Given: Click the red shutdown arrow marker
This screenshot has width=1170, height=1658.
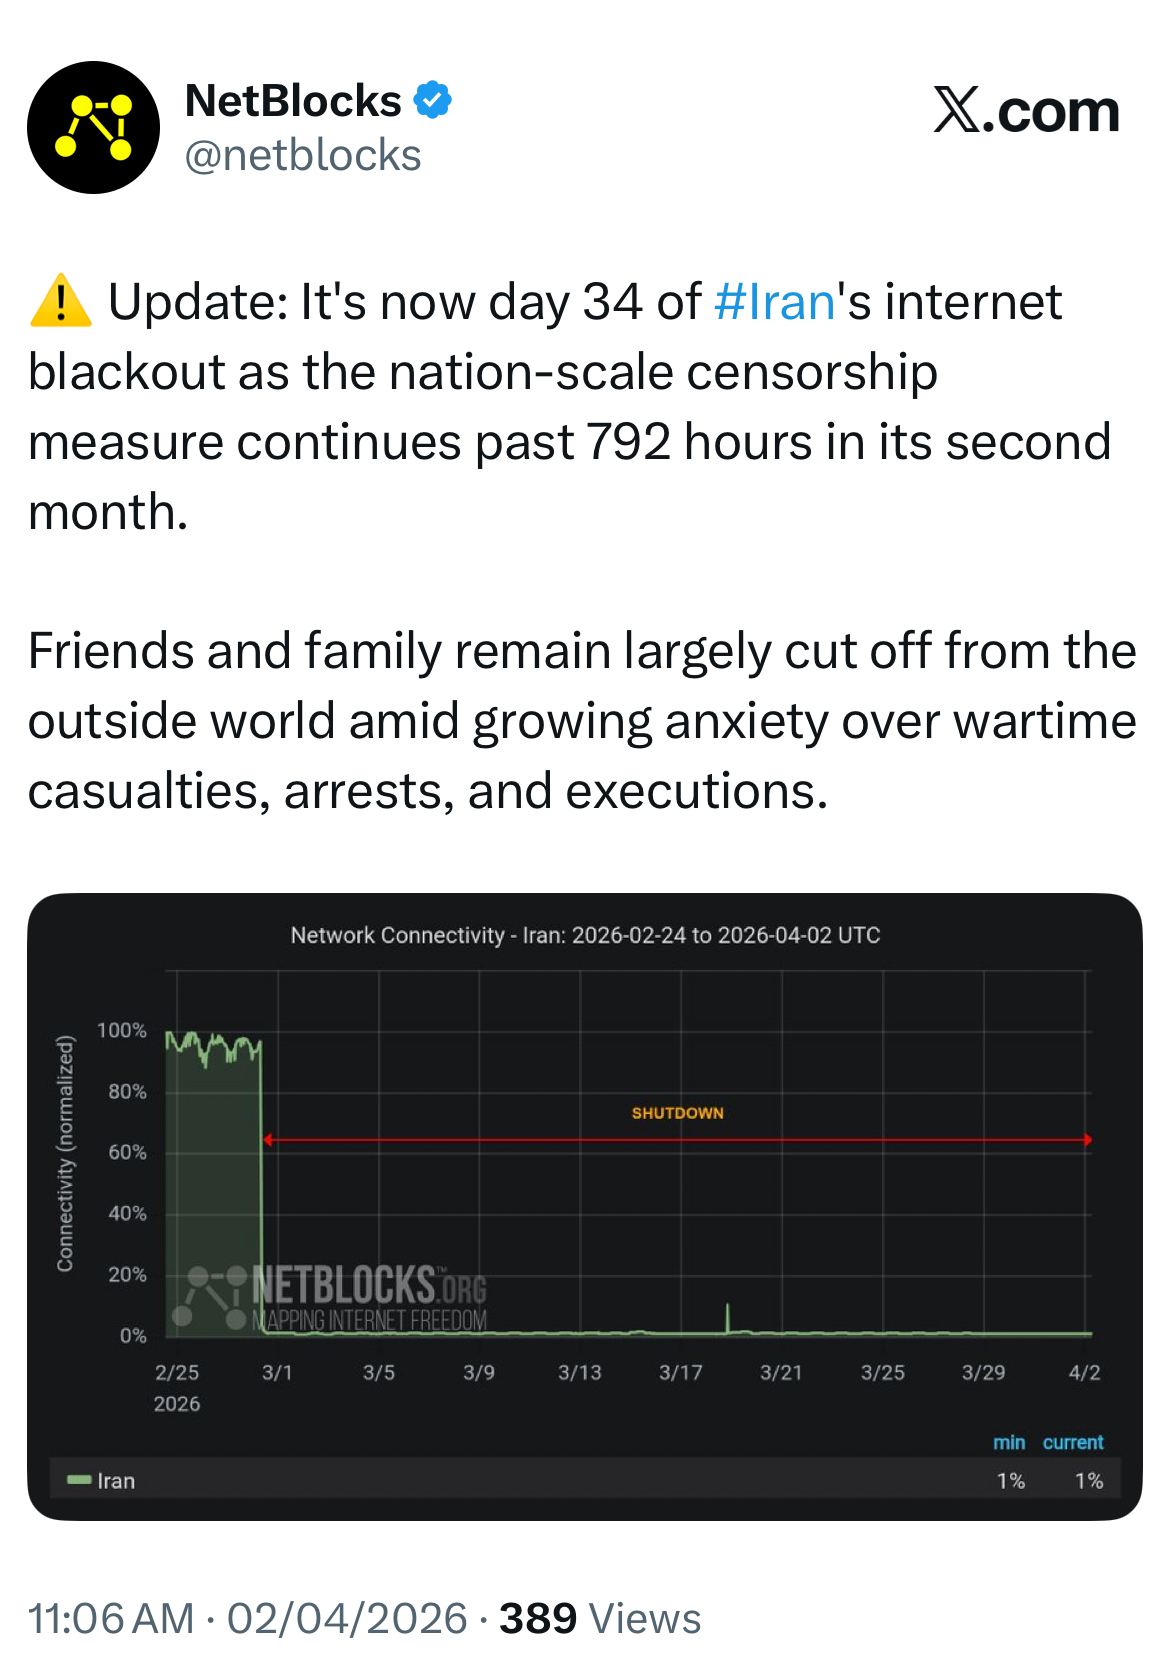Looking at the screenshot, I should 678,1139.
